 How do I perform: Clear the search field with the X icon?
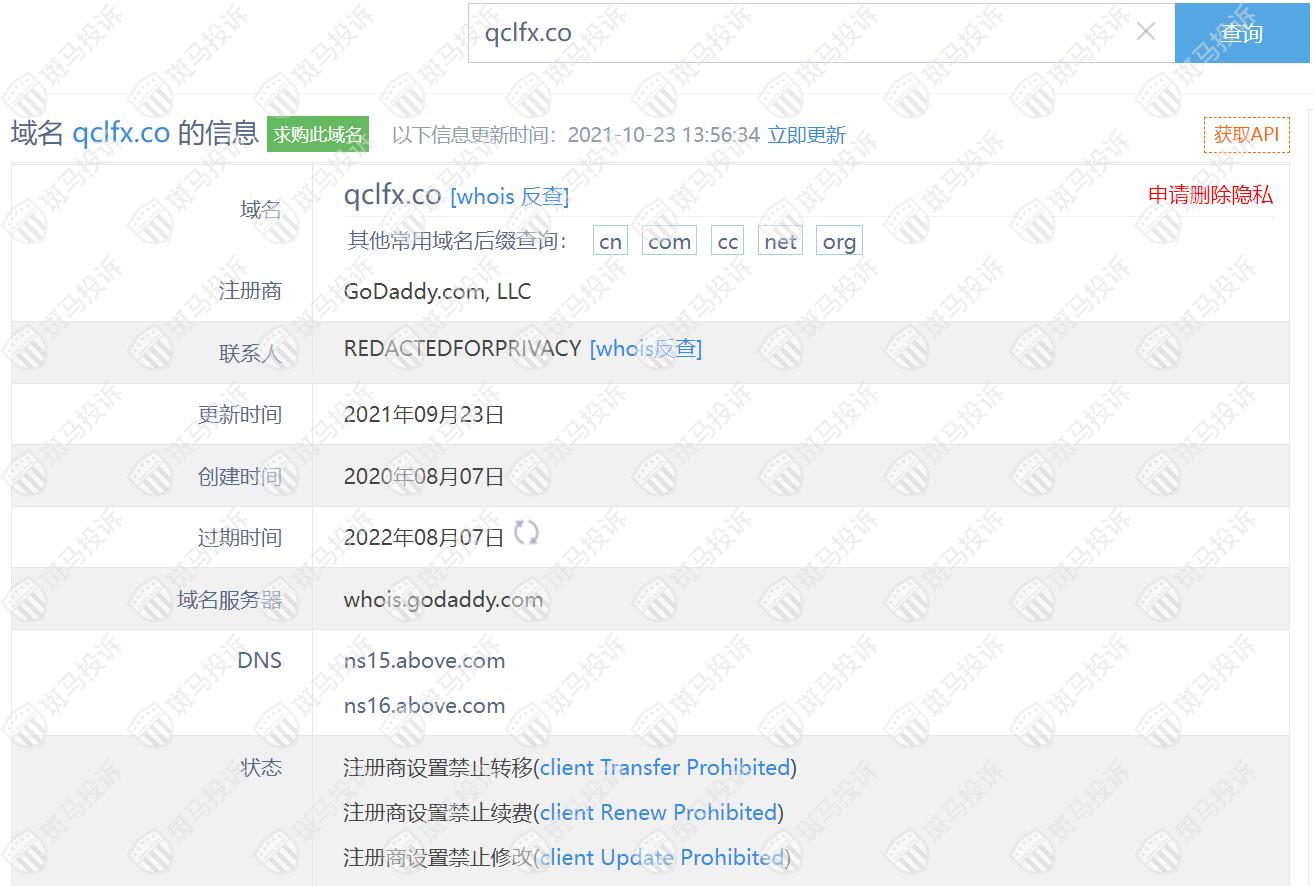[x=1146, y=32]
